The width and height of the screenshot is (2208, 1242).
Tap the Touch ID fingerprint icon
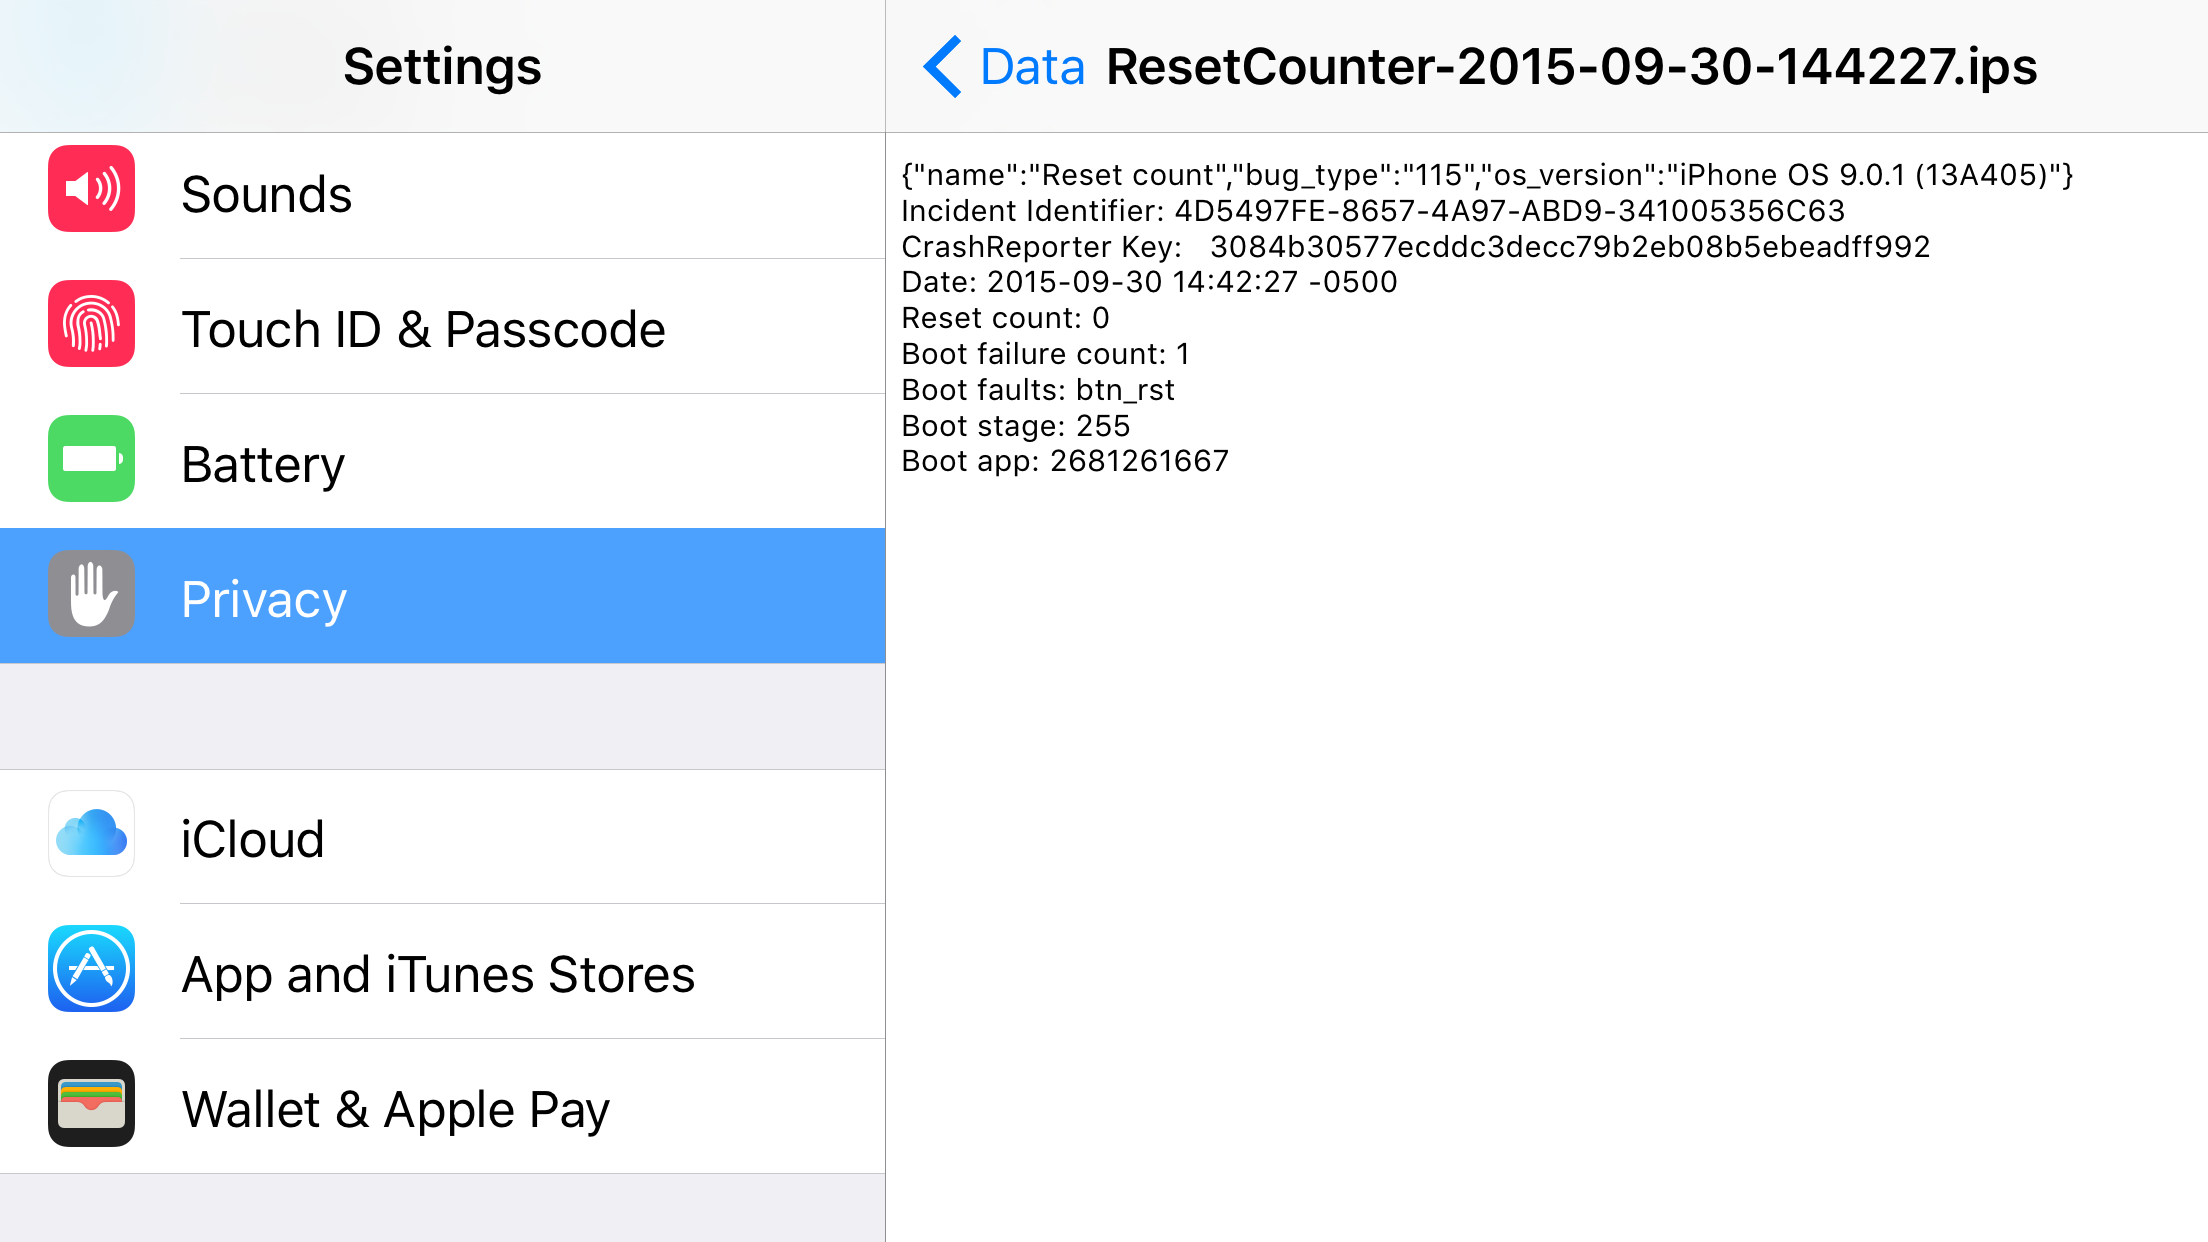click(91, 324)
